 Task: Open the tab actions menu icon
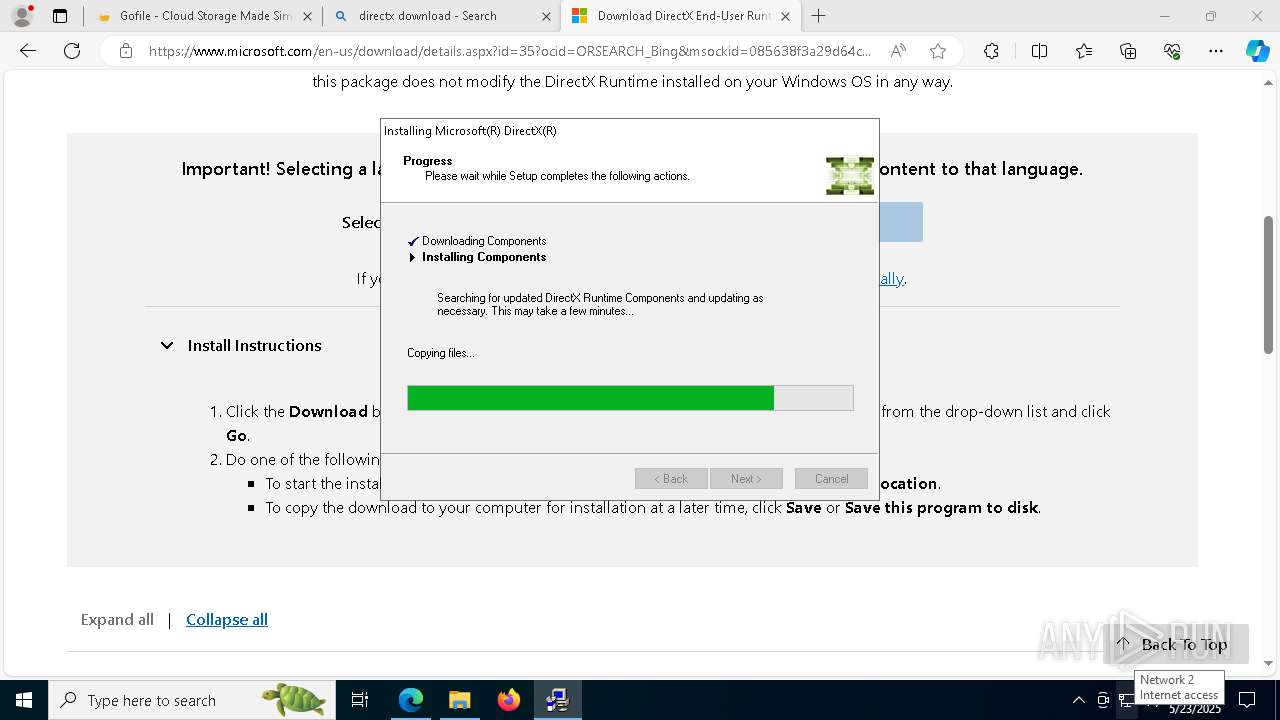coord(60,16)
